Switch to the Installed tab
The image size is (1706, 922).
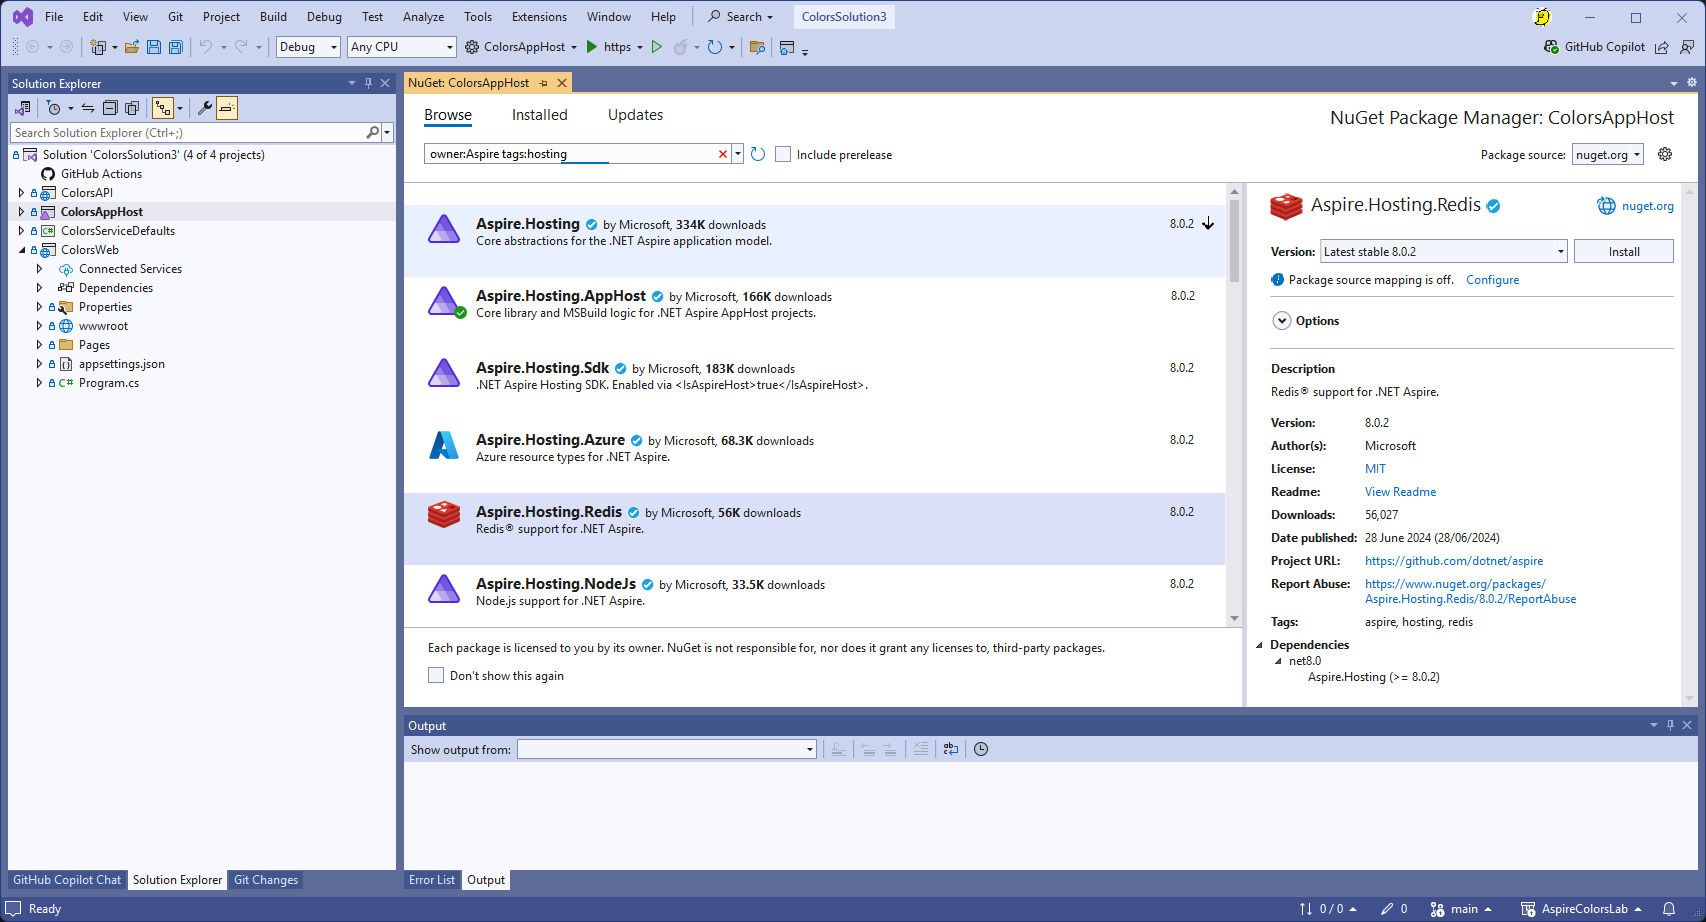[539, 115]
